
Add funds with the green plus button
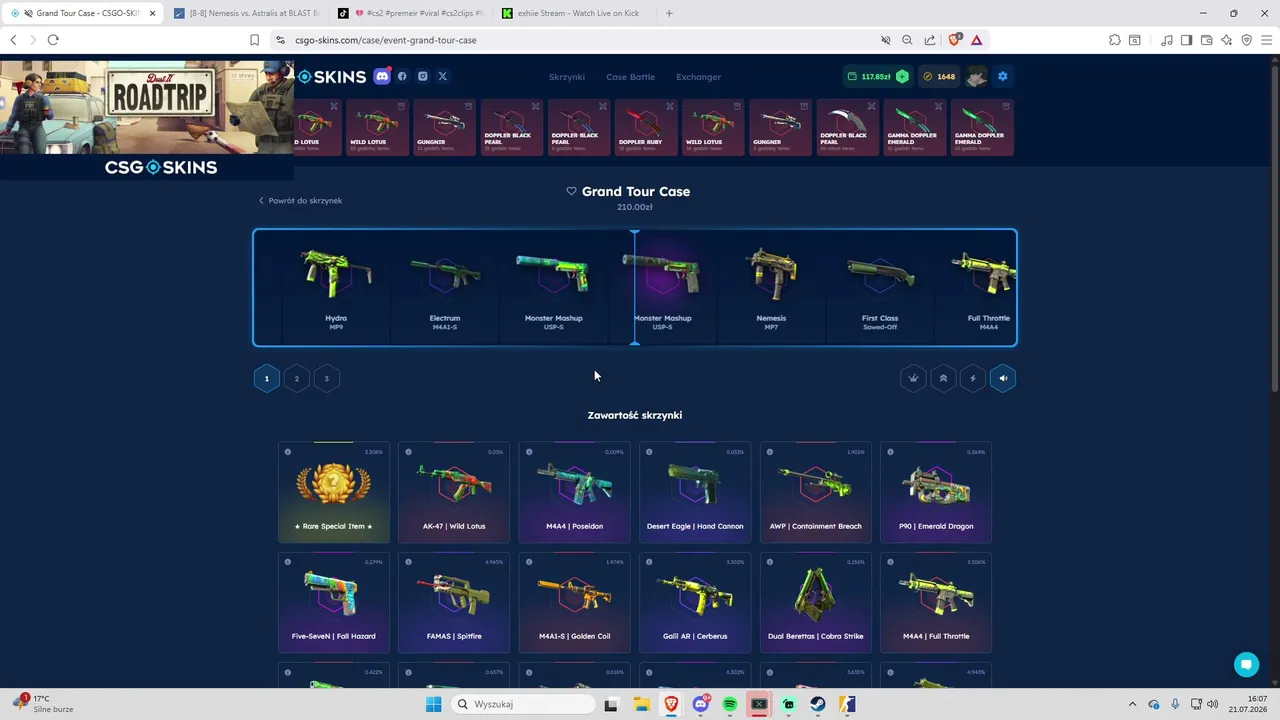(x=902, y=76)
